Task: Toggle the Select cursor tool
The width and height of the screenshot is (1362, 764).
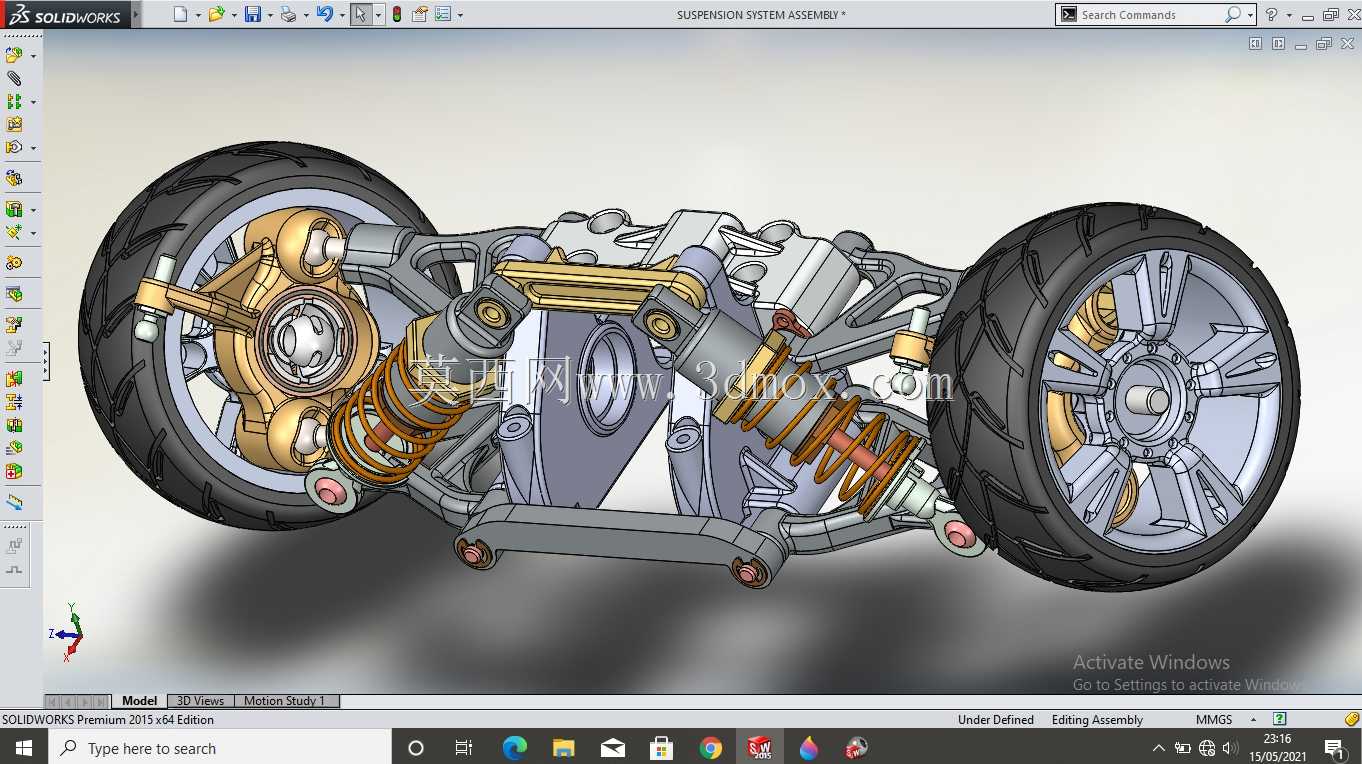Action: (x=361, y=14)
